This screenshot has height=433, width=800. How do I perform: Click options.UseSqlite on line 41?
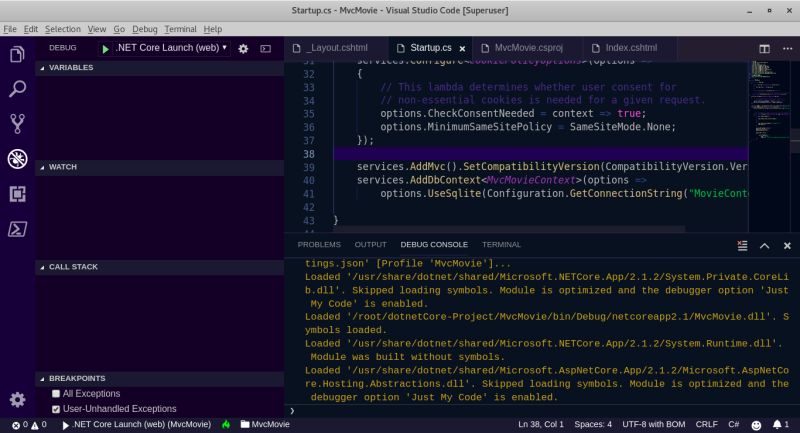pos(431,194)
